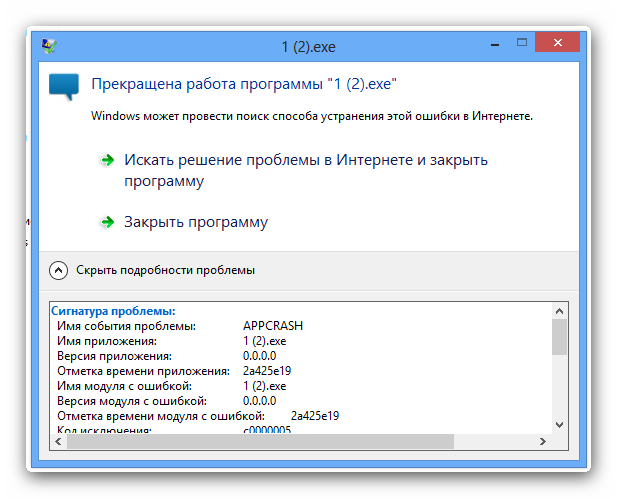Click the Версия модуля с ошибкой label
The width and height of the screenshot is (618, 499).
(132, 401)
